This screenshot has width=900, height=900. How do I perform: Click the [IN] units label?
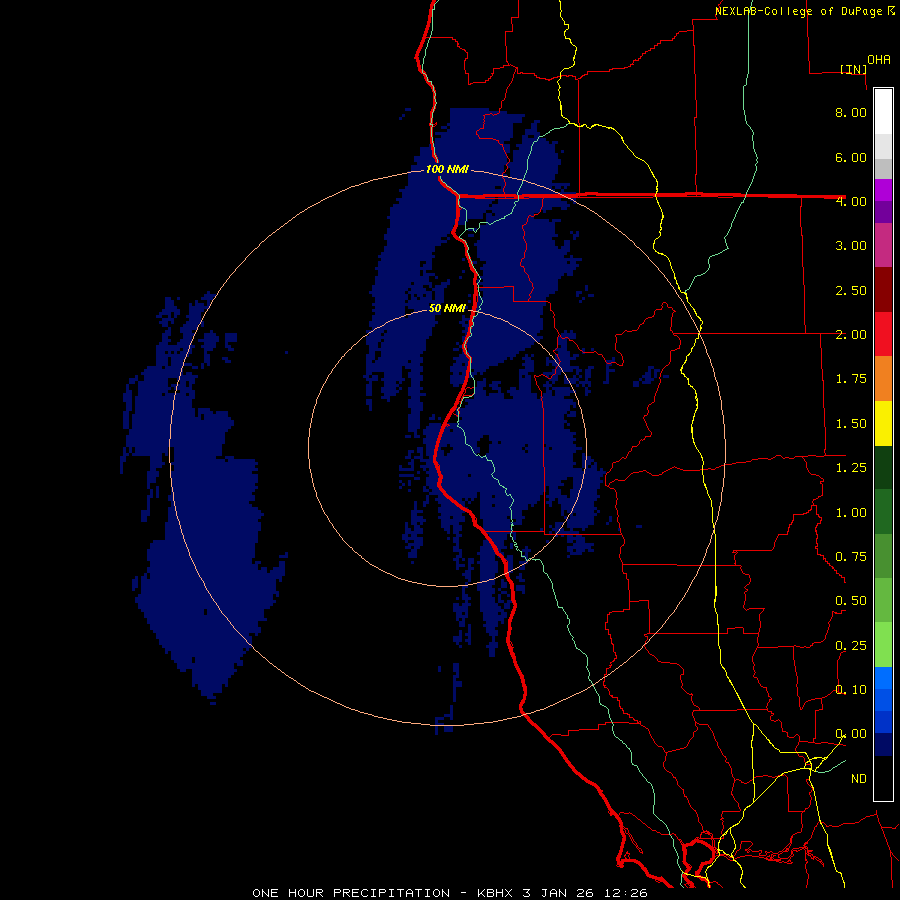coord(853,69)
